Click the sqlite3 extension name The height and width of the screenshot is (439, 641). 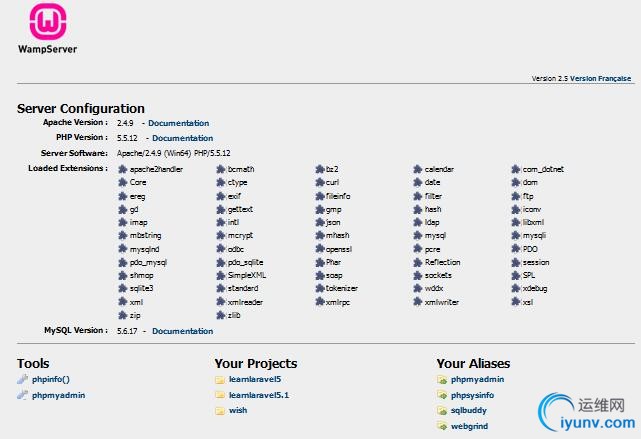141,288
